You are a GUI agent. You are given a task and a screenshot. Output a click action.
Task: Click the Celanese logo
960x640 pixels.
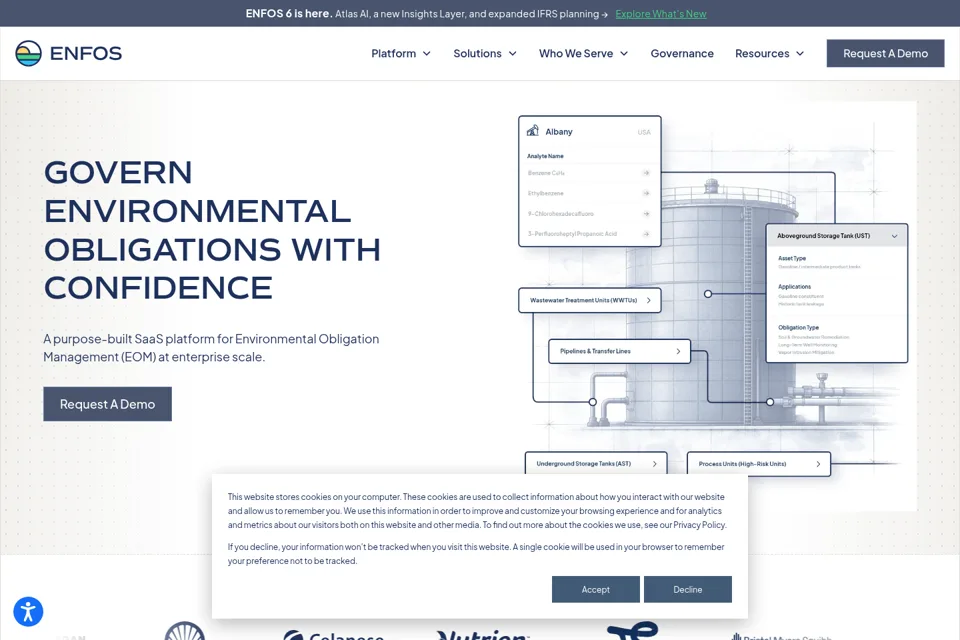click(334, 635)
